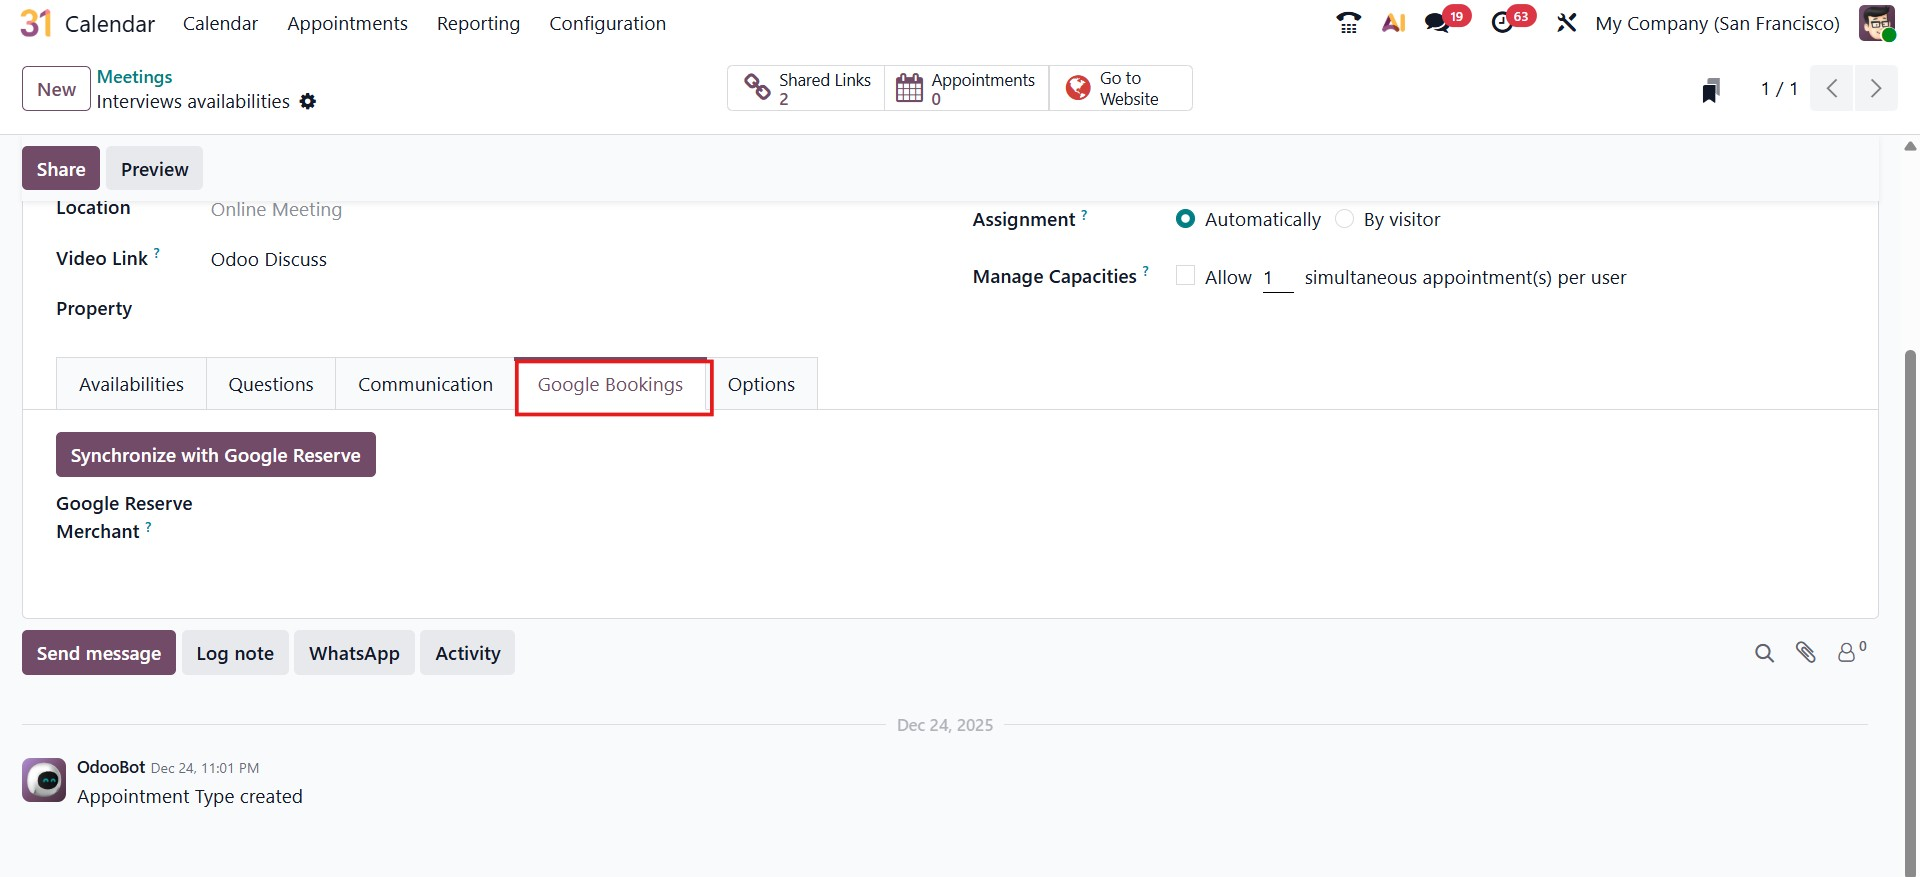The image size is (1920, 877).
Task: Open the record settings gear
Action: point(308,101)
